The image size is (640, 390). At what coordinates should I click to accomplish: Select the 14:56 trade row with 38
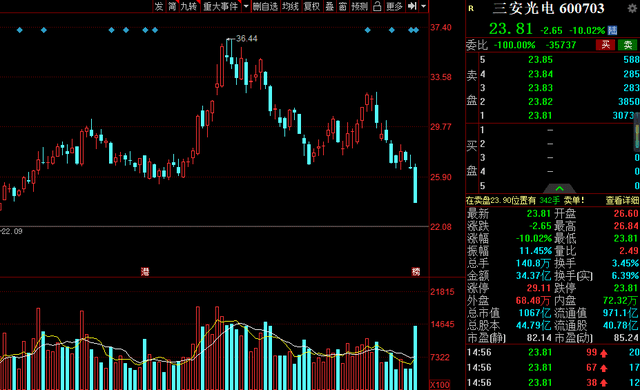(553, 383)
